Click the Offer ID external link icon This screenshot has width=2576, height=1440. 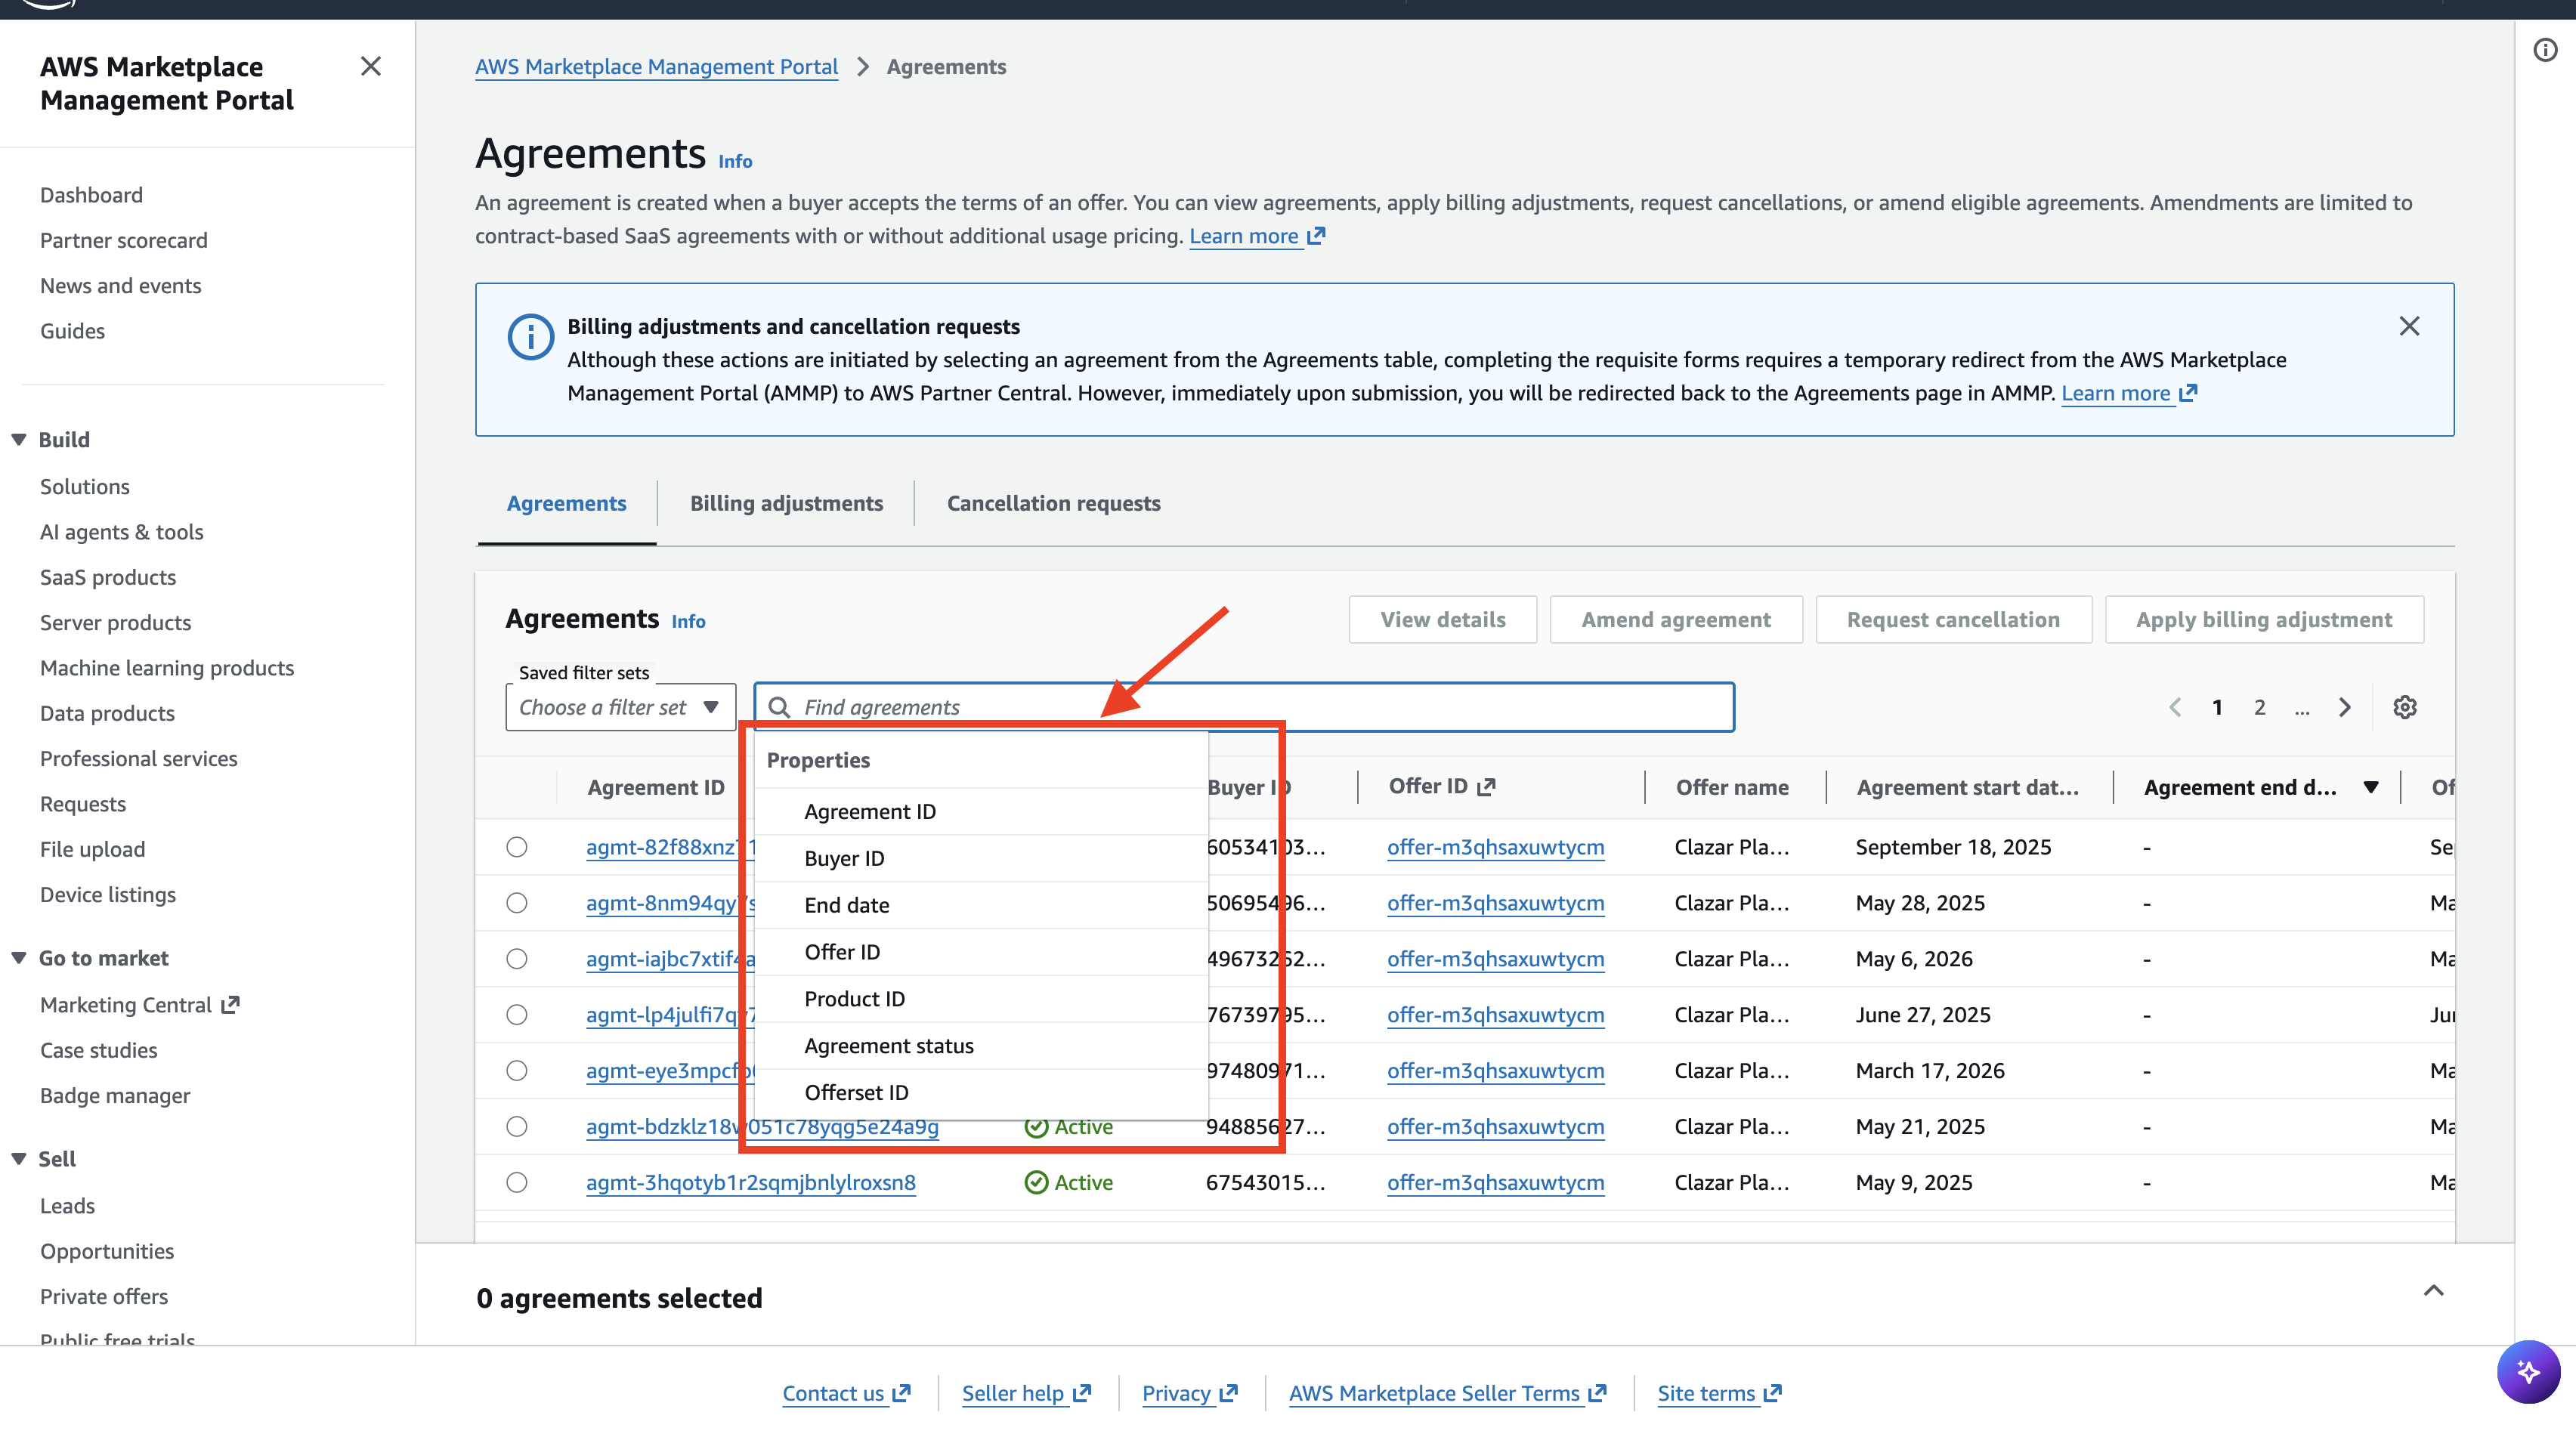1486,787
